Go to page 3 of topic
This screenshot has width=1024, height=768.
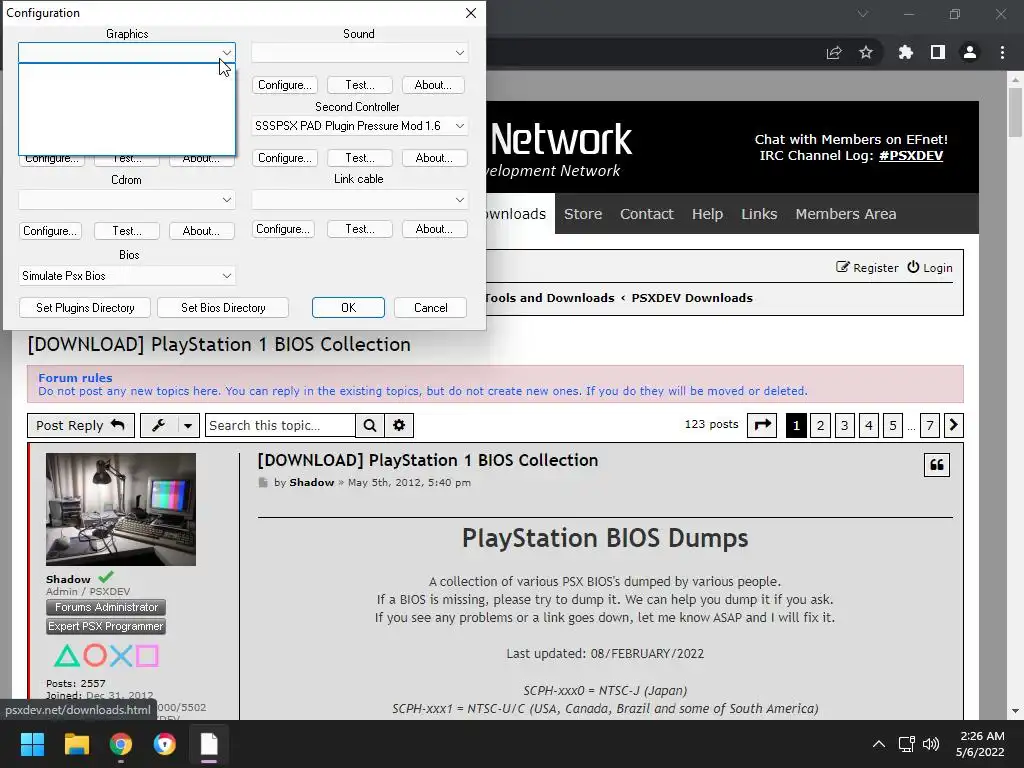(844, 426)
